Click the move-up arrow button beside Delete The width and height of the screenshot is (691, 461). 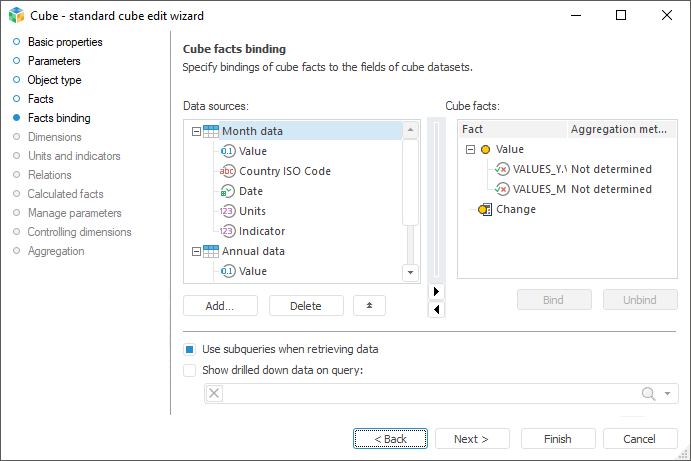tap(369, 305)
